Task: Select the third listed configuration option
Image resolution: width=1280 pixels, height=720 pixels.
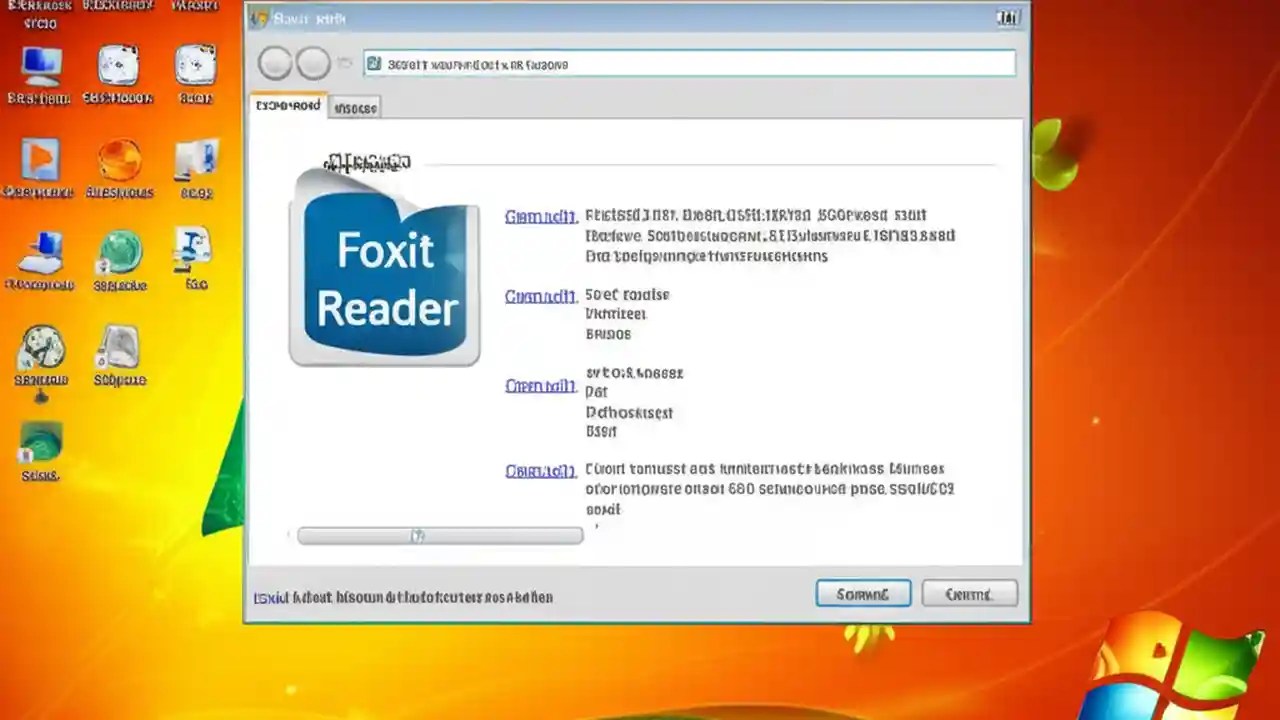Action: 540,386
